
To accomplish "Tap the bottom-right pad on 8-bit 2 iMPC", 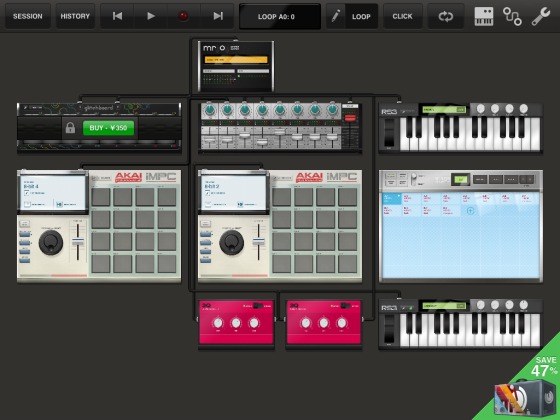I will coord(348,264).
